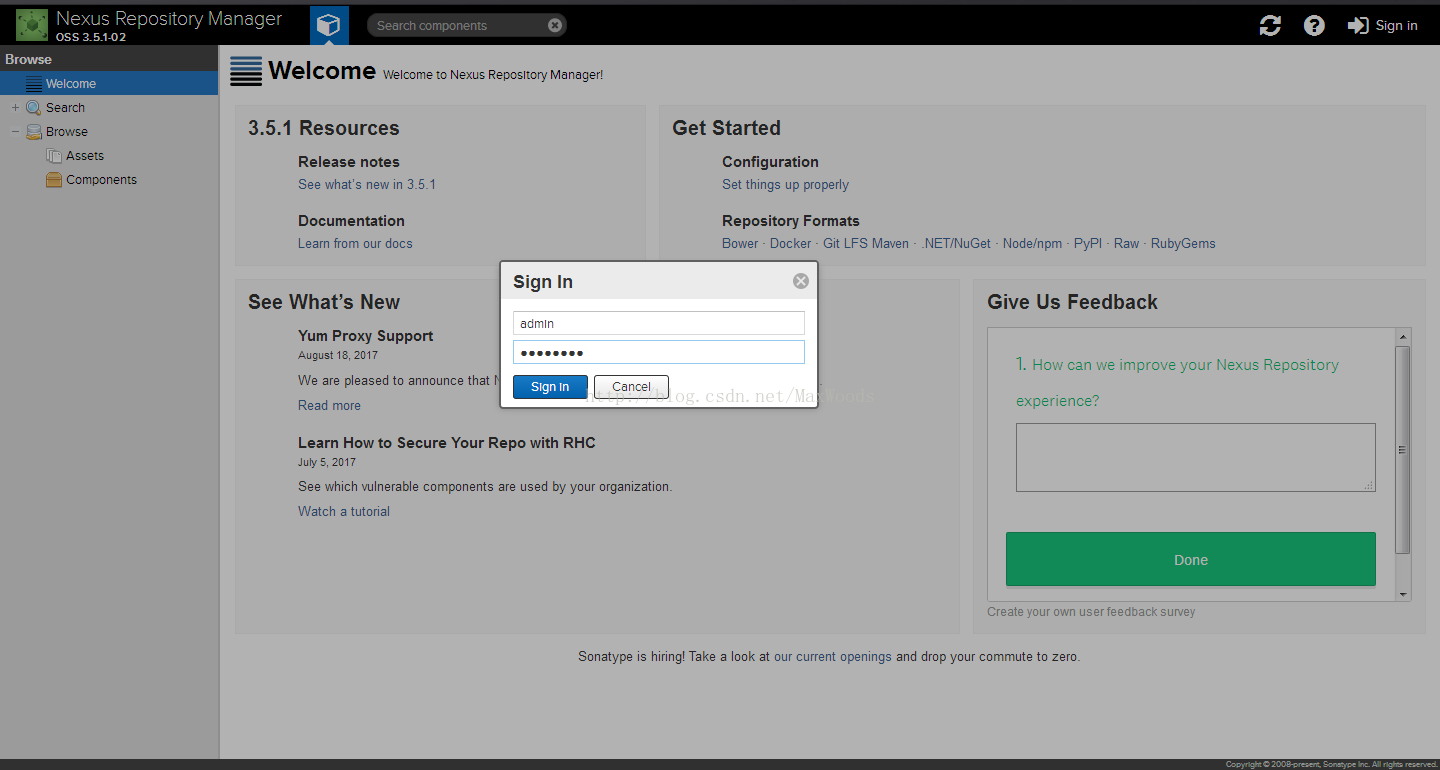Click Read more under Yum Proxy Support
This screenshot has height=770, width=1440.
point(329,406)
